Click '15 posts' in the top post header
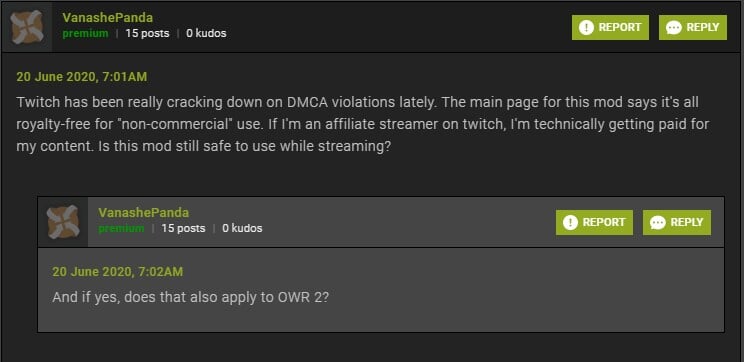This screenshot has width=744, height=362. pyautogui.click(x=147, y=34)
